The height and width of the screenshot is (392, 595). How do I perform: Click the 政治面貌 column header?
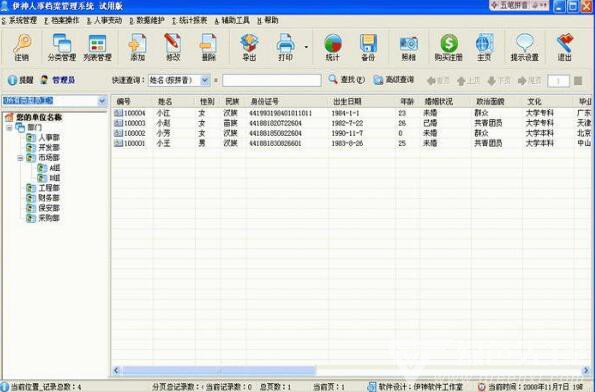point(497,102)
